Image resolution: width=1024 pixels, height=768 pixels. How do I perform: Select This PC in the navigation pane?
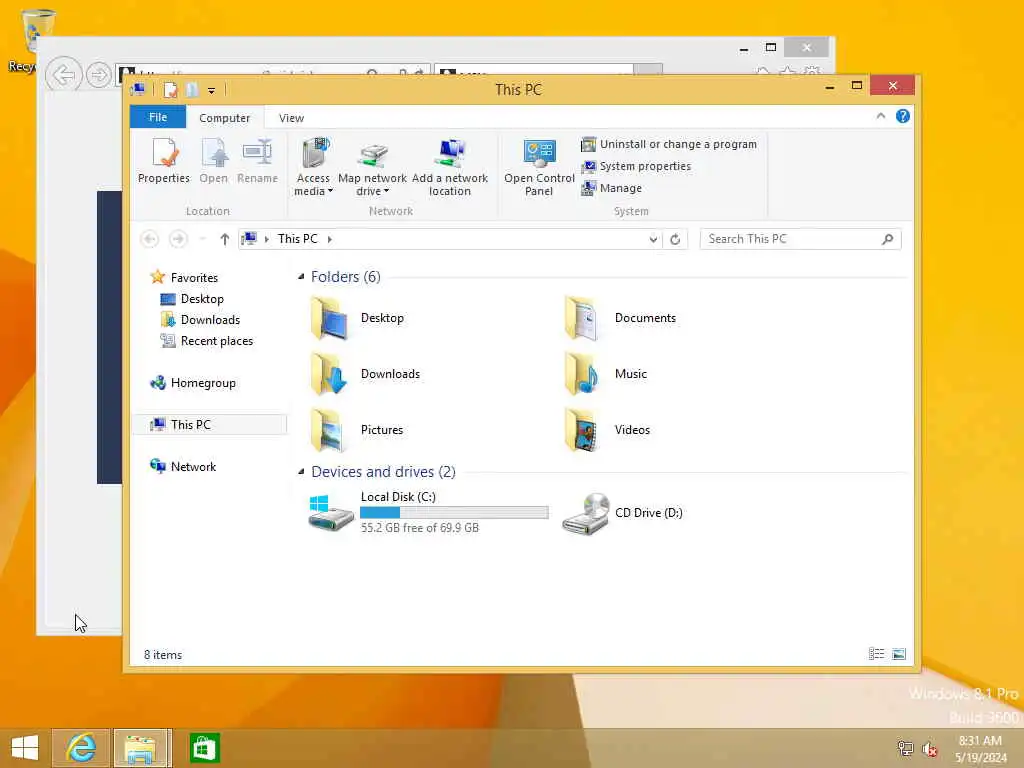(x=209, y=424)
